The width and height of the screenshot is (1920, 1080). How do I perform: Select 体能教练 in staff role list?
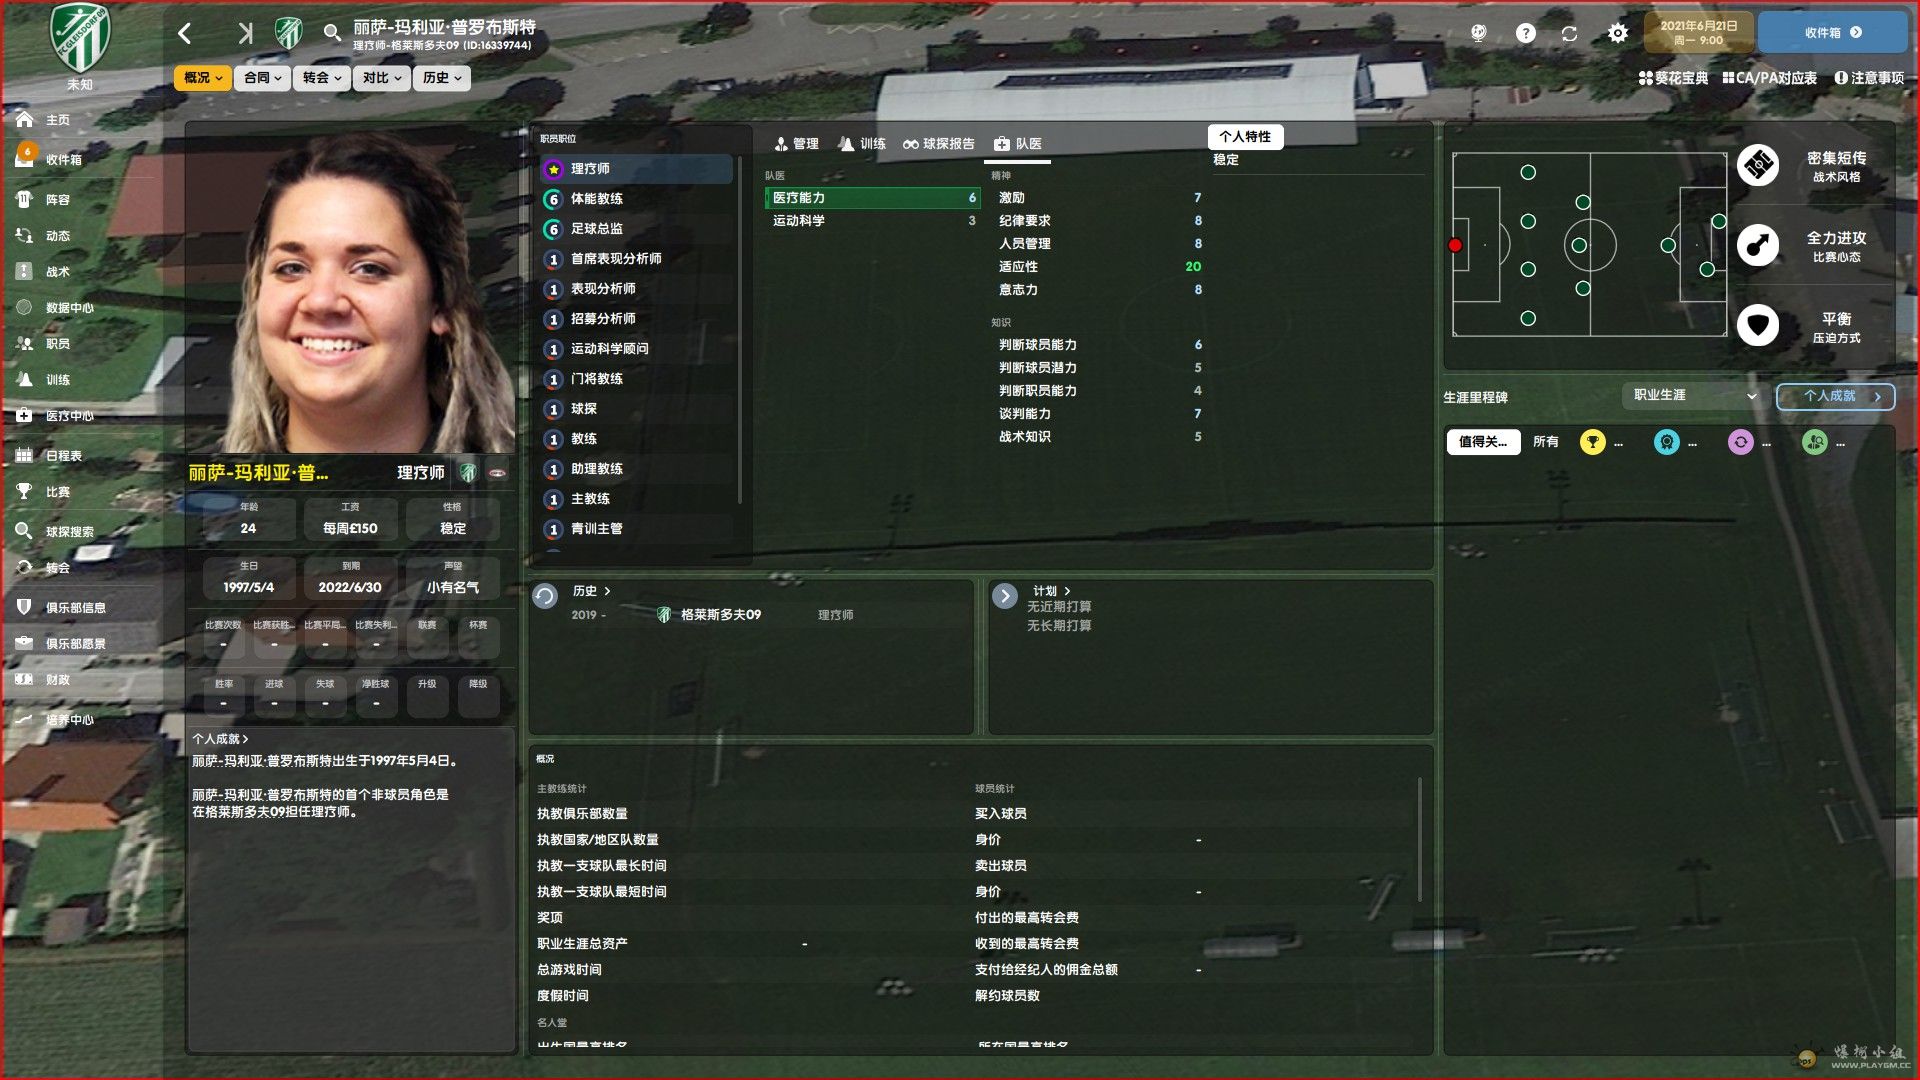click(x=596, y=199)
